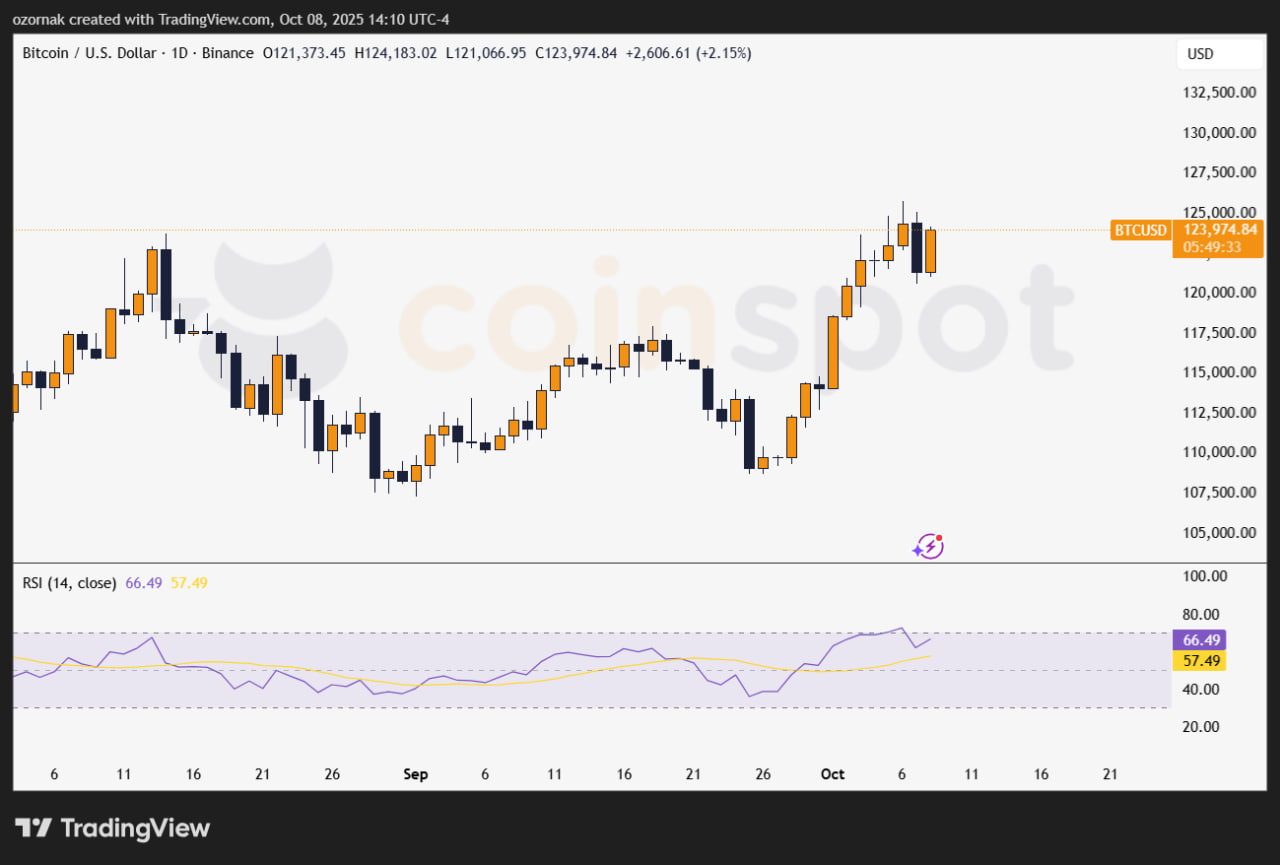Viewport: 1280px width, 865px height.
Task: Open the RSI (14, close) indicator legend
Action: click(x=70, y=583)
